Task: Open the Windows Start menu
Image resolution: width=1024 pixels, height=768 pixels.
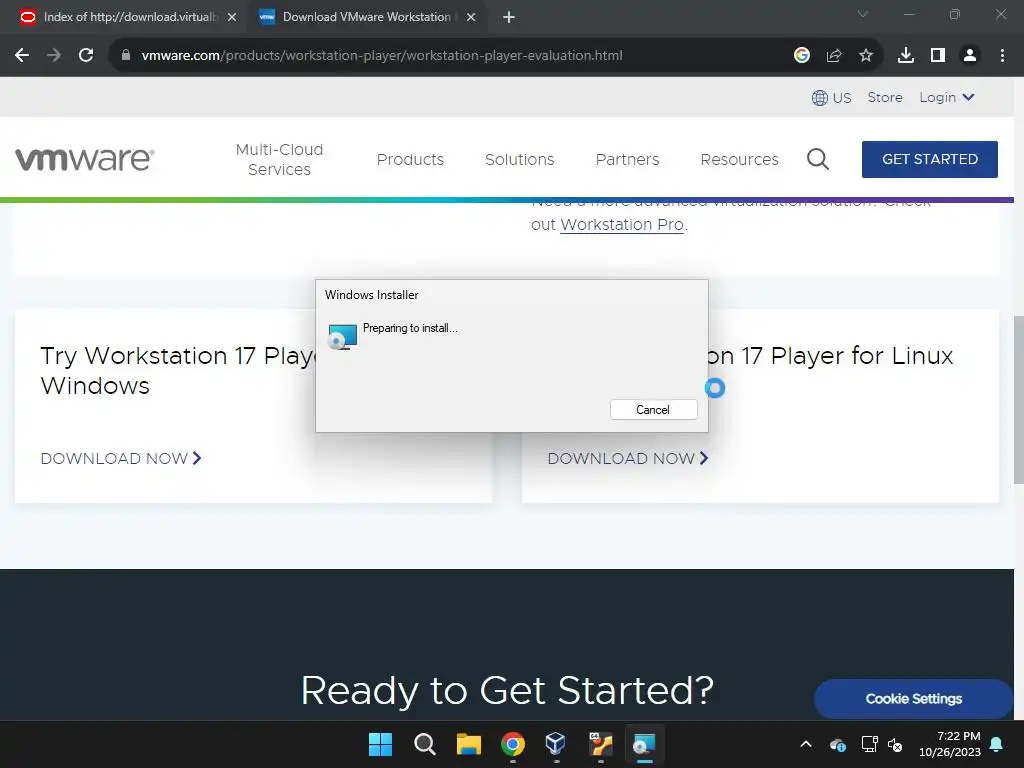Action: 380,744
